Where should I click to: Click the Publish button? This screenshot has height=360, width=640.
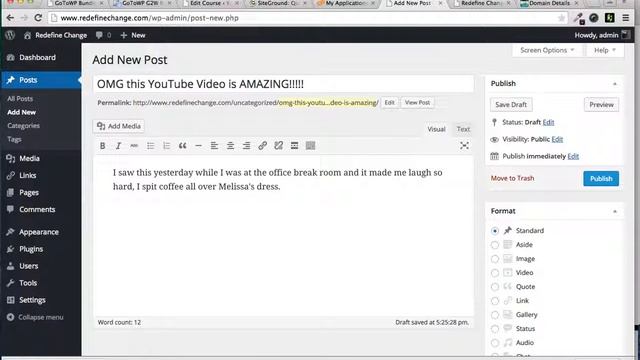[x=601, y=178]
